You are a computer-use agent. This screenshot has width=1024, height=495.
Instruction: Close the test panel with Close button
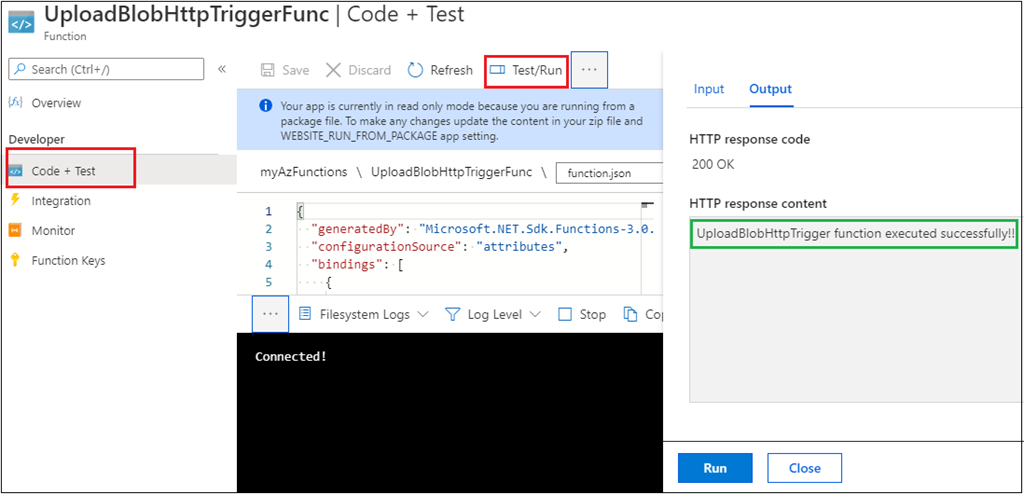pos(804,468)
